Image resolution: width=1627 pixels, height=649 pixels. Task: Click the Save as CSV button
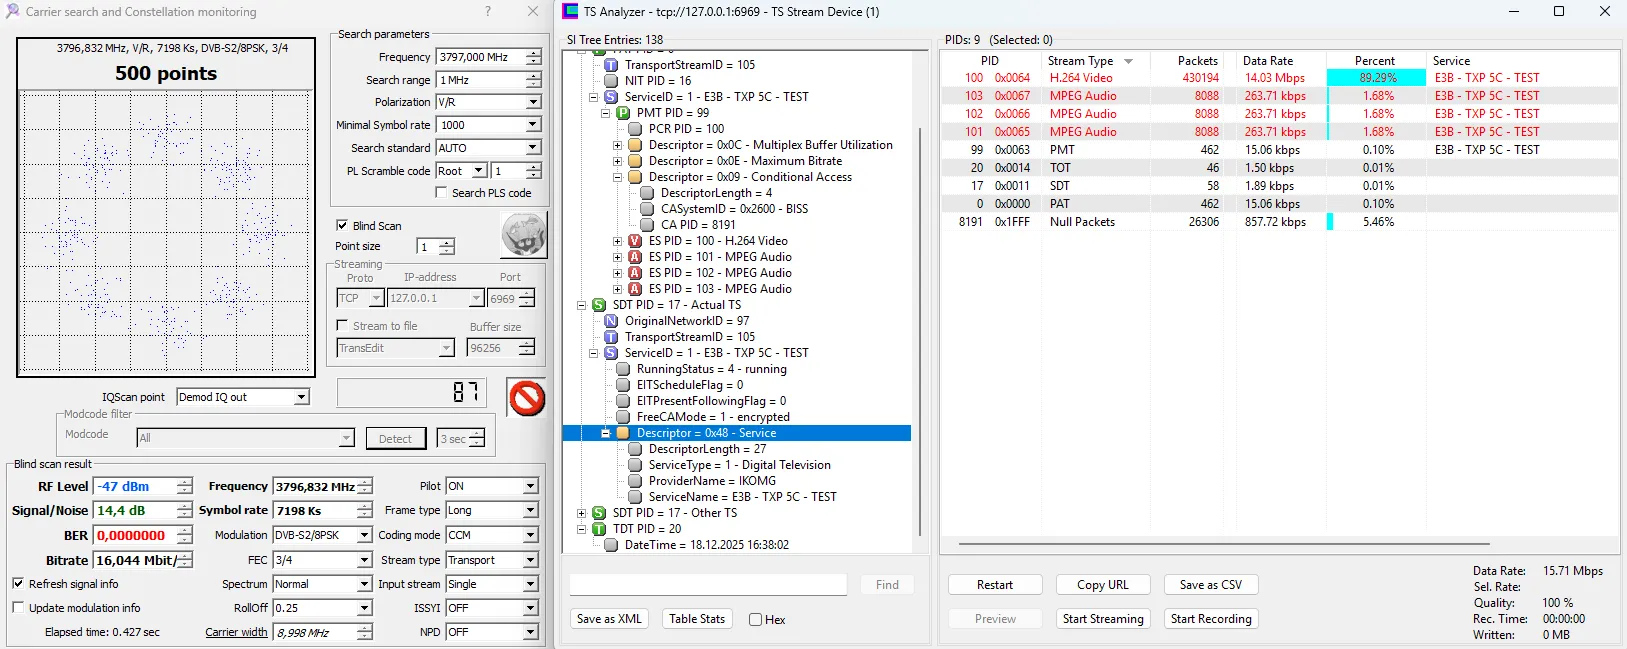[1210, 585]
